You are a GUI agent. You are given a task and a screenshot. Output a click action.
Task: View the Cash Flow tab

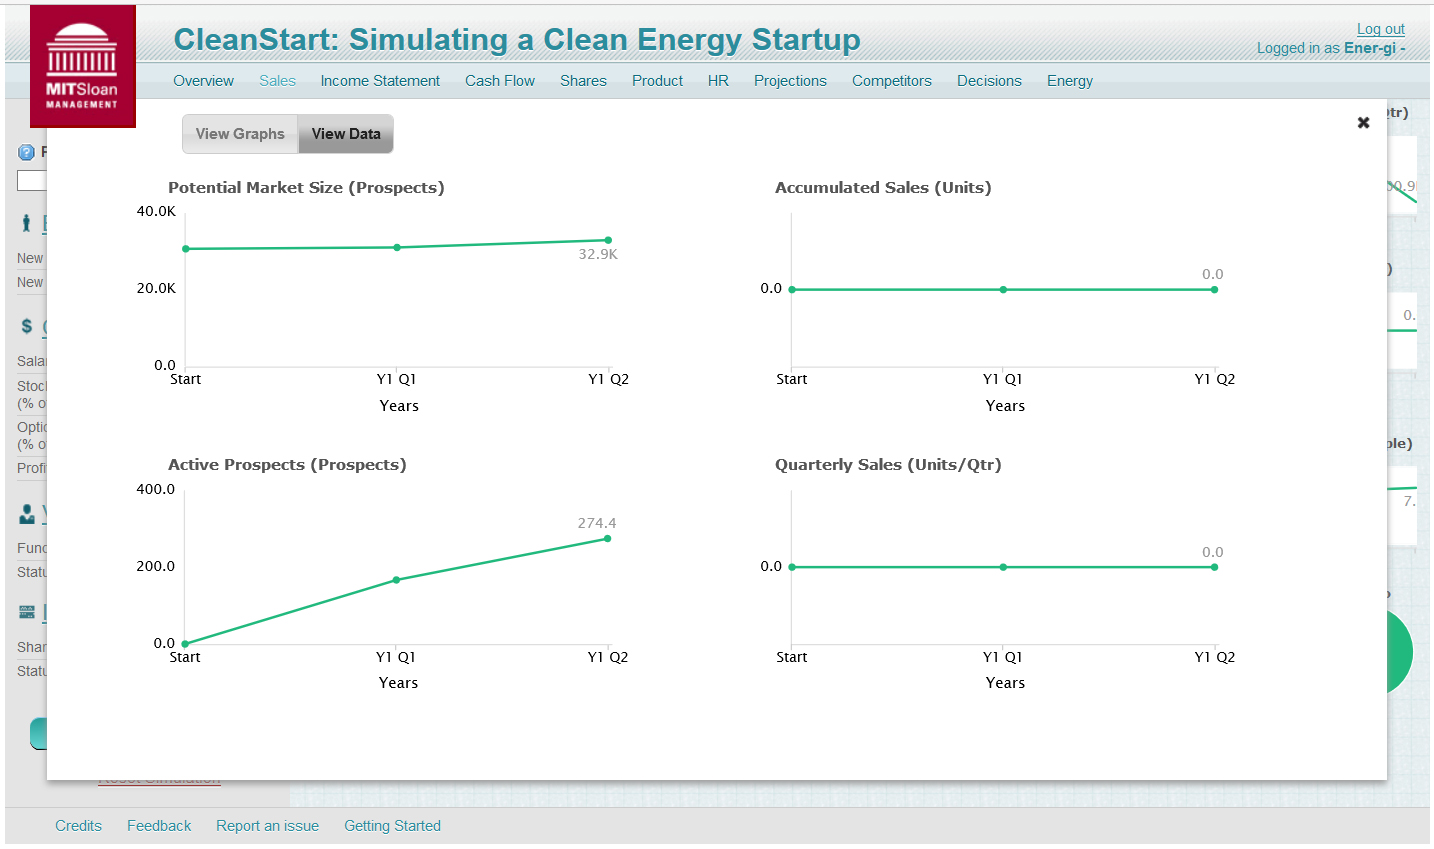(499, 81)
